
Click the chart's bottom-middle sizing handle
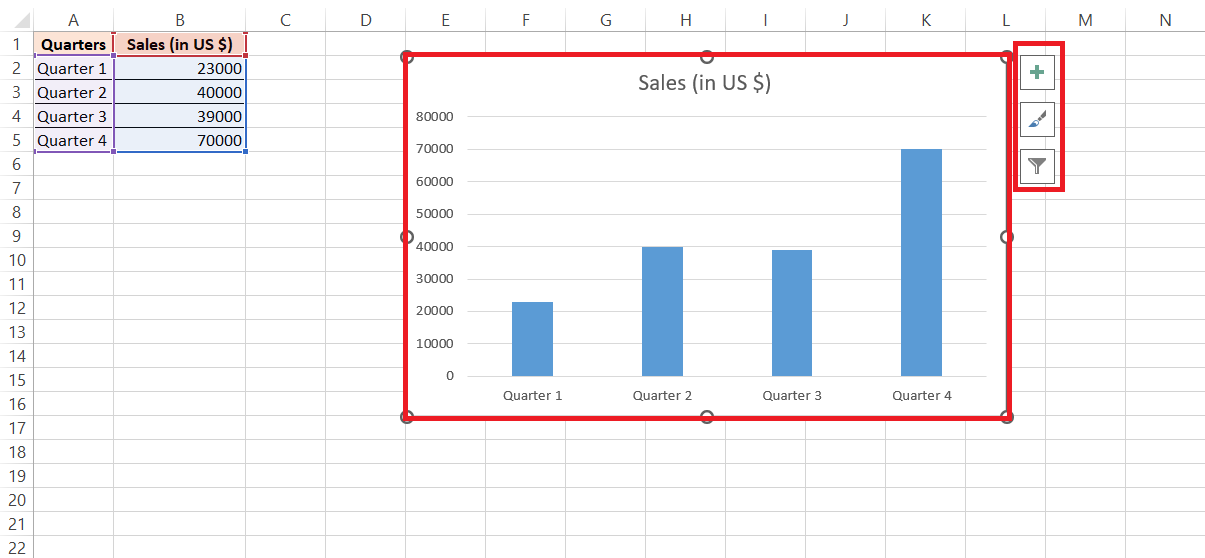coord(707,417)
